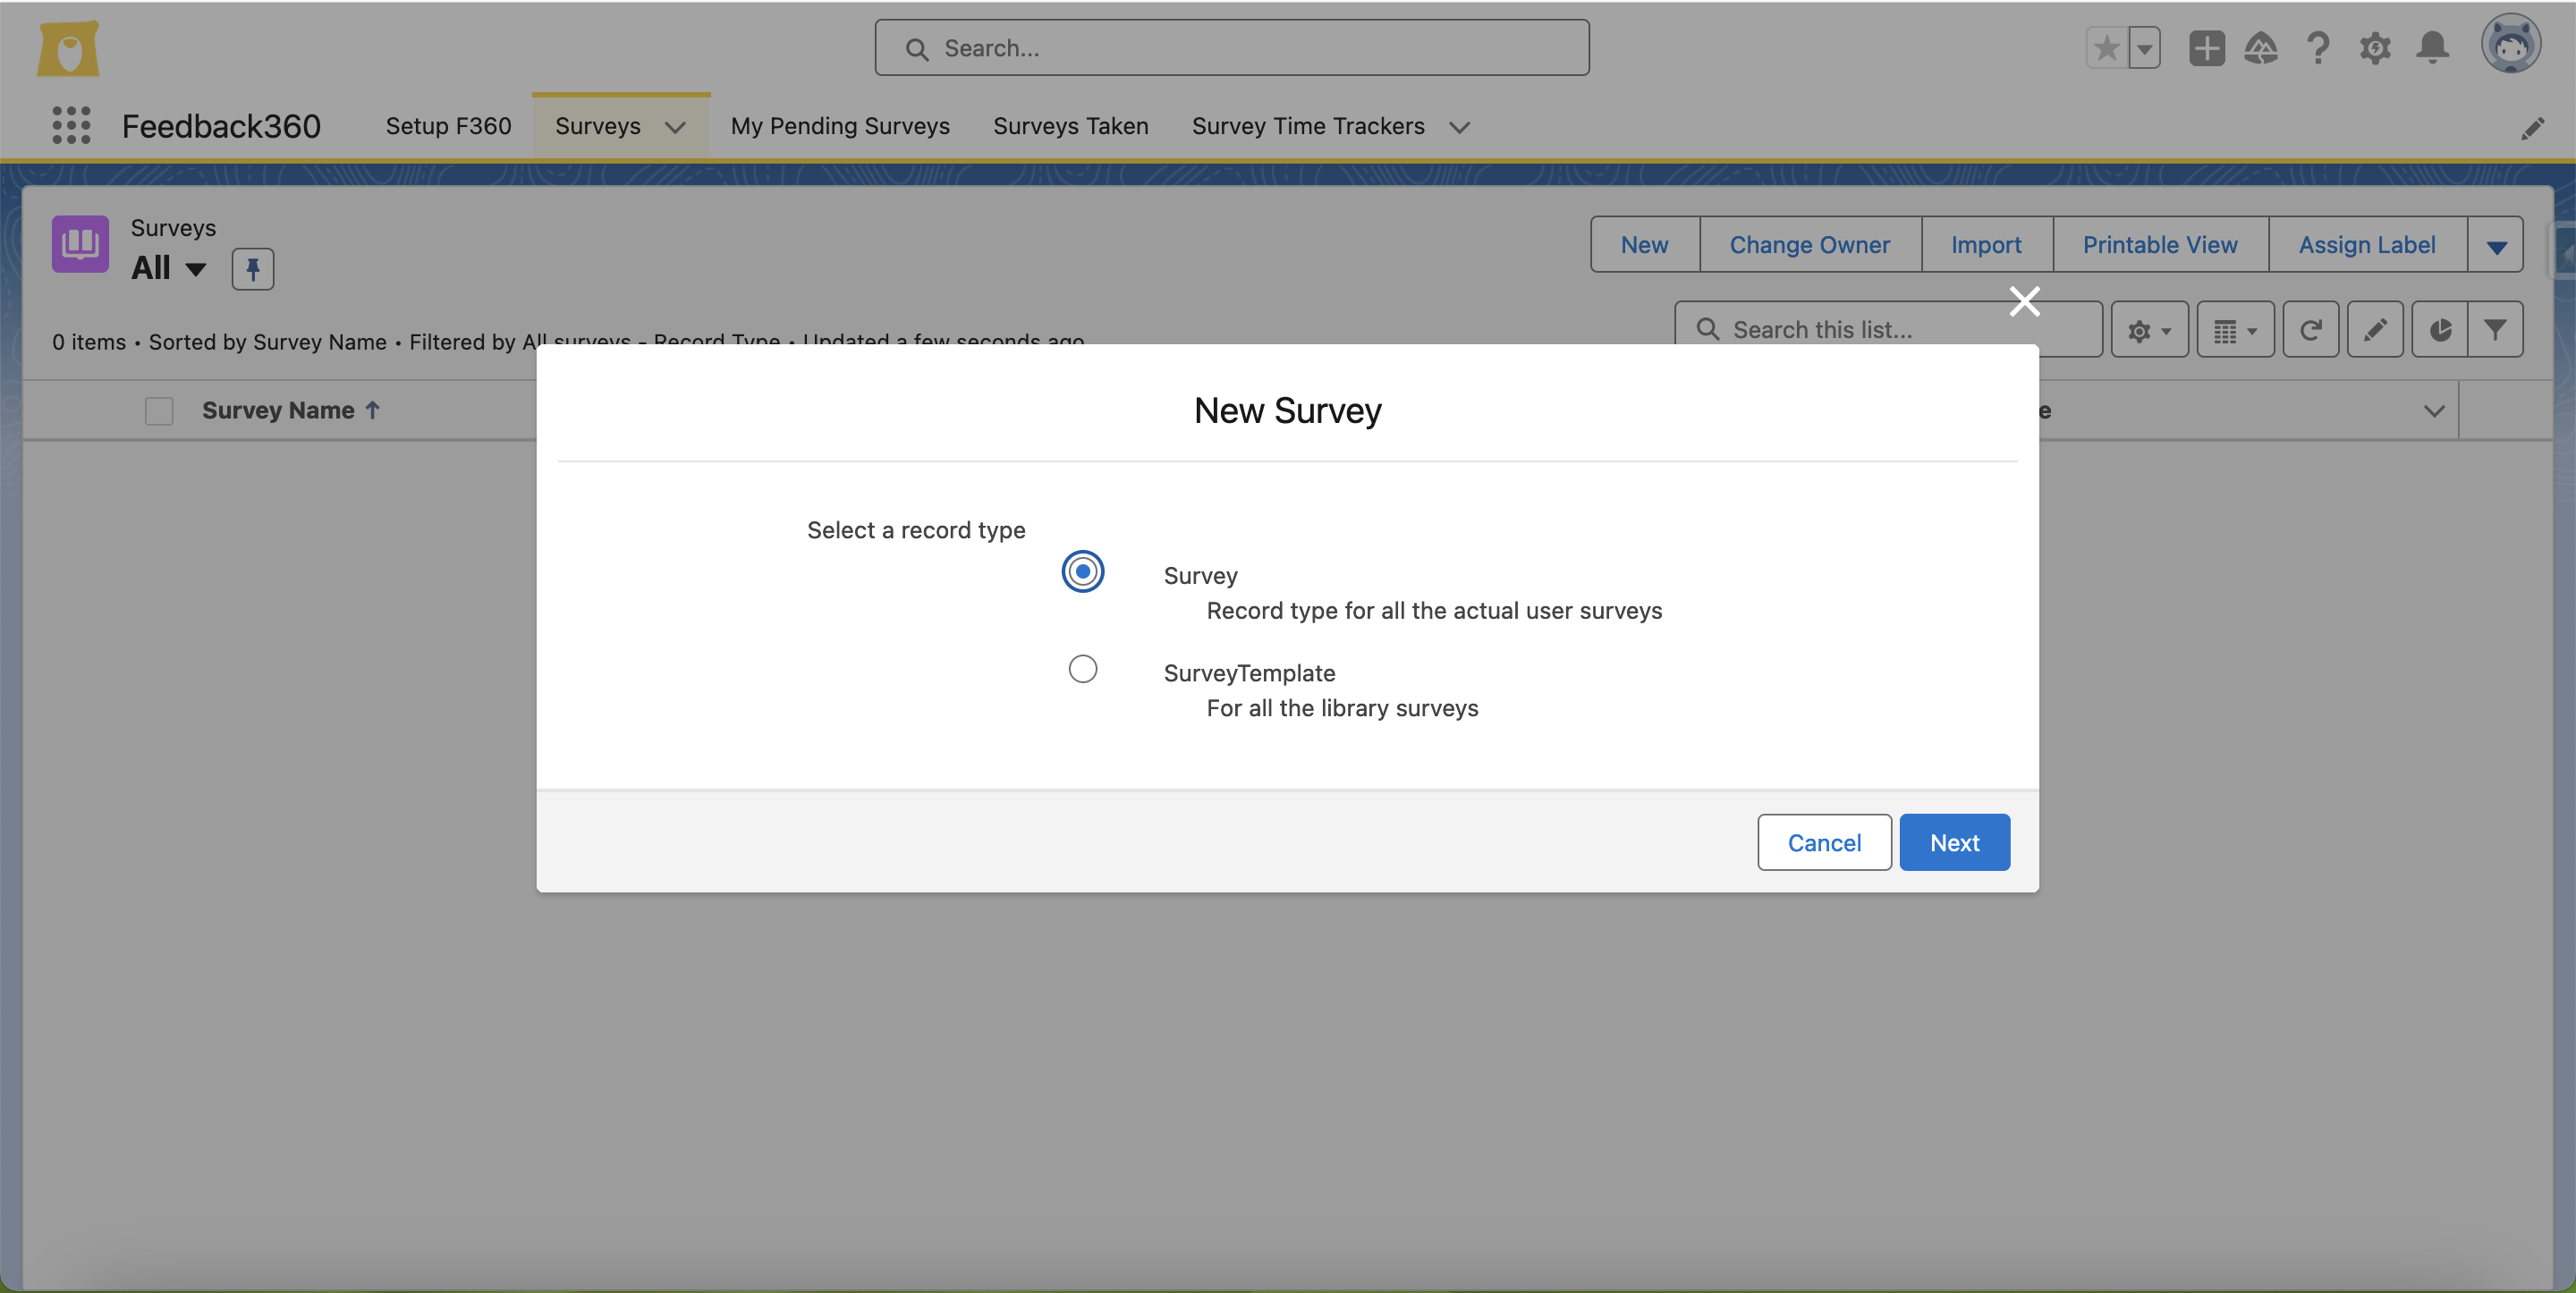This screenshot has height=1293, width=2576.
Task: Focus the global Search field
Action: [1232, 48]
